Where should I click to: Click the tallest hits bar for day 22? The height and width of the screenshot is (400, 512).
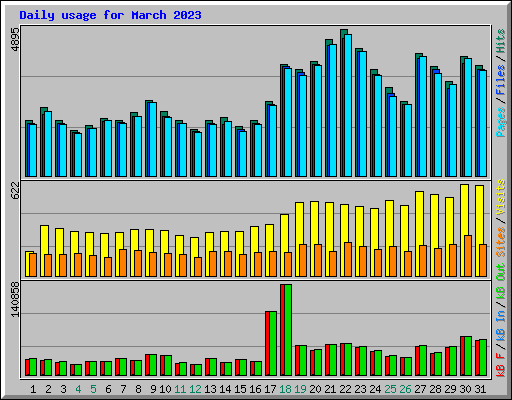point(344,32)
